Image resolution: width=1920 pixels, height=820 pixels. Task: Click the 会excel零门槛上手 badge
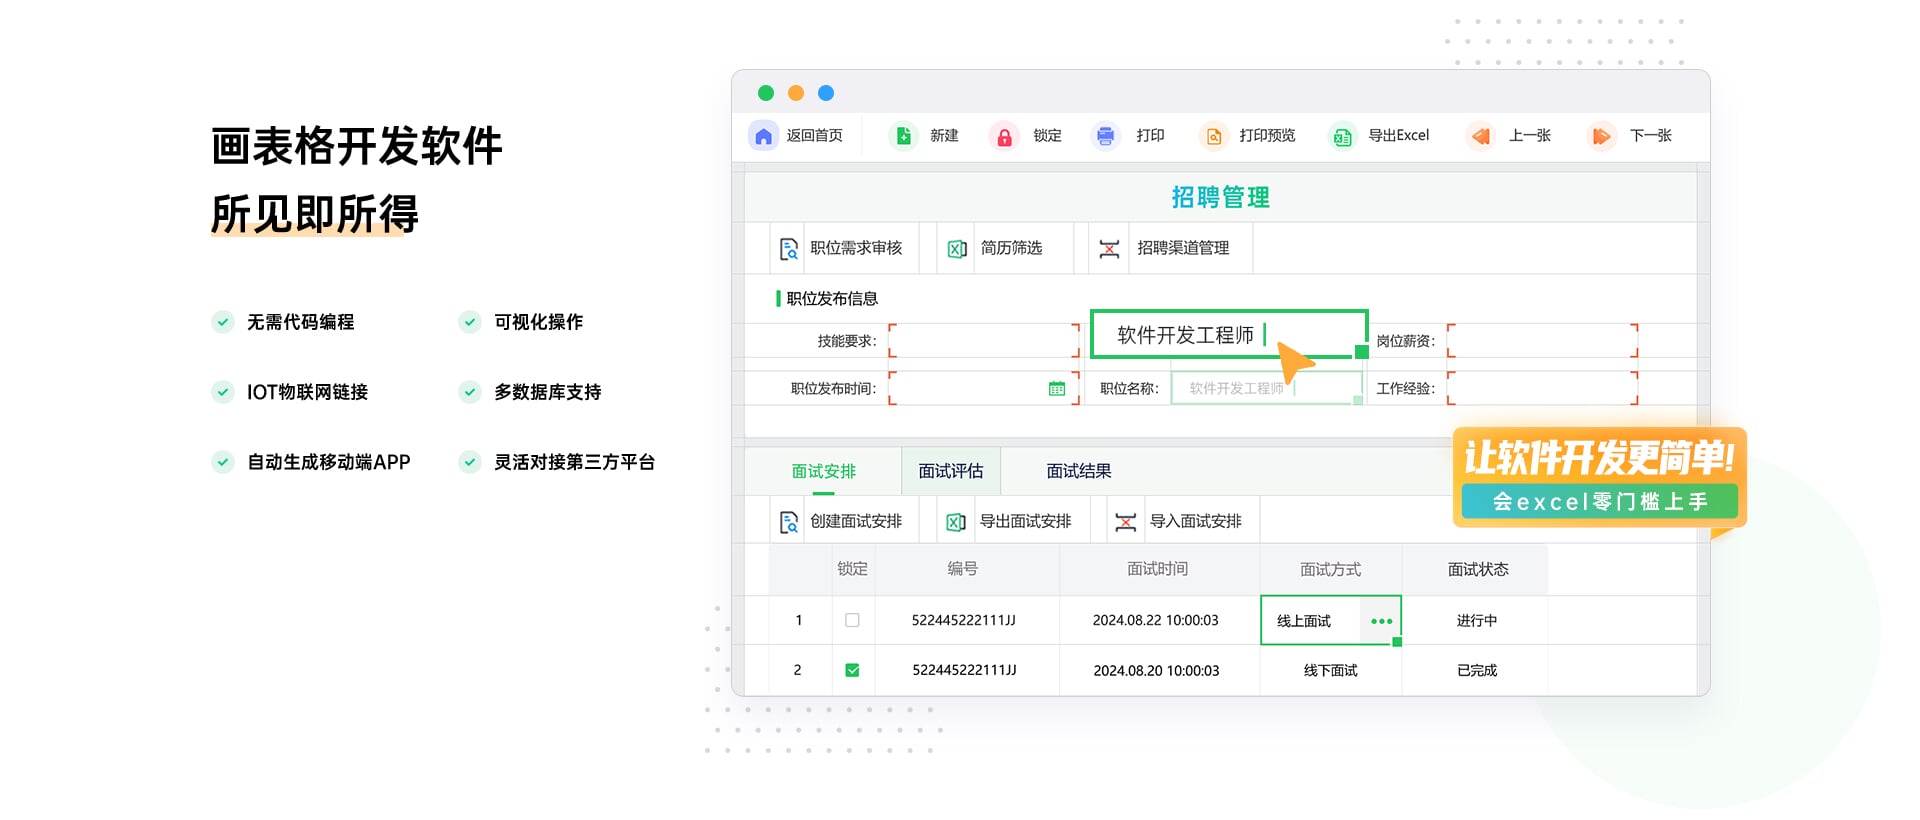coord(1600,502)
